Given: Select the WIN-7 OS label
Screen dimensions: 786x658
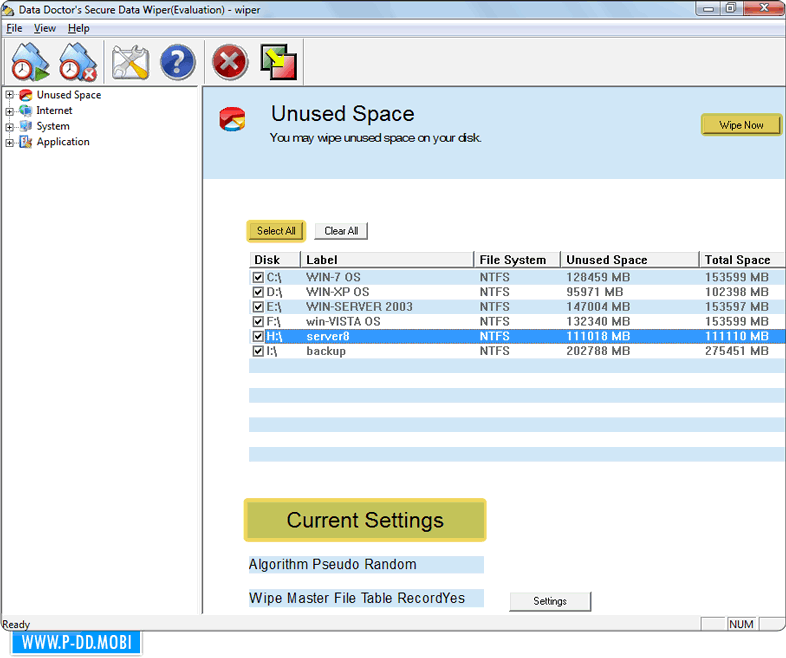Looking at the screenshot, I should click(x=333, y=278).
